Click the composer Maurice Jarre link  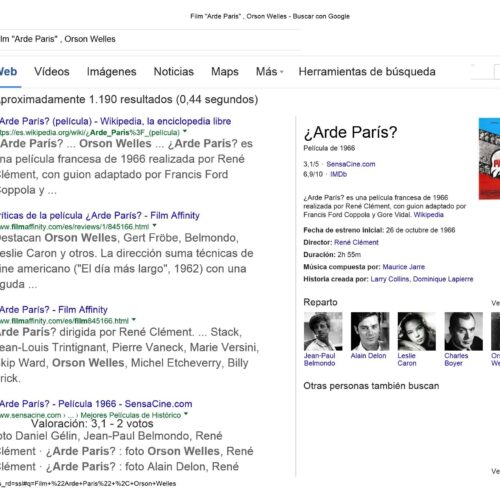(404, 267)
